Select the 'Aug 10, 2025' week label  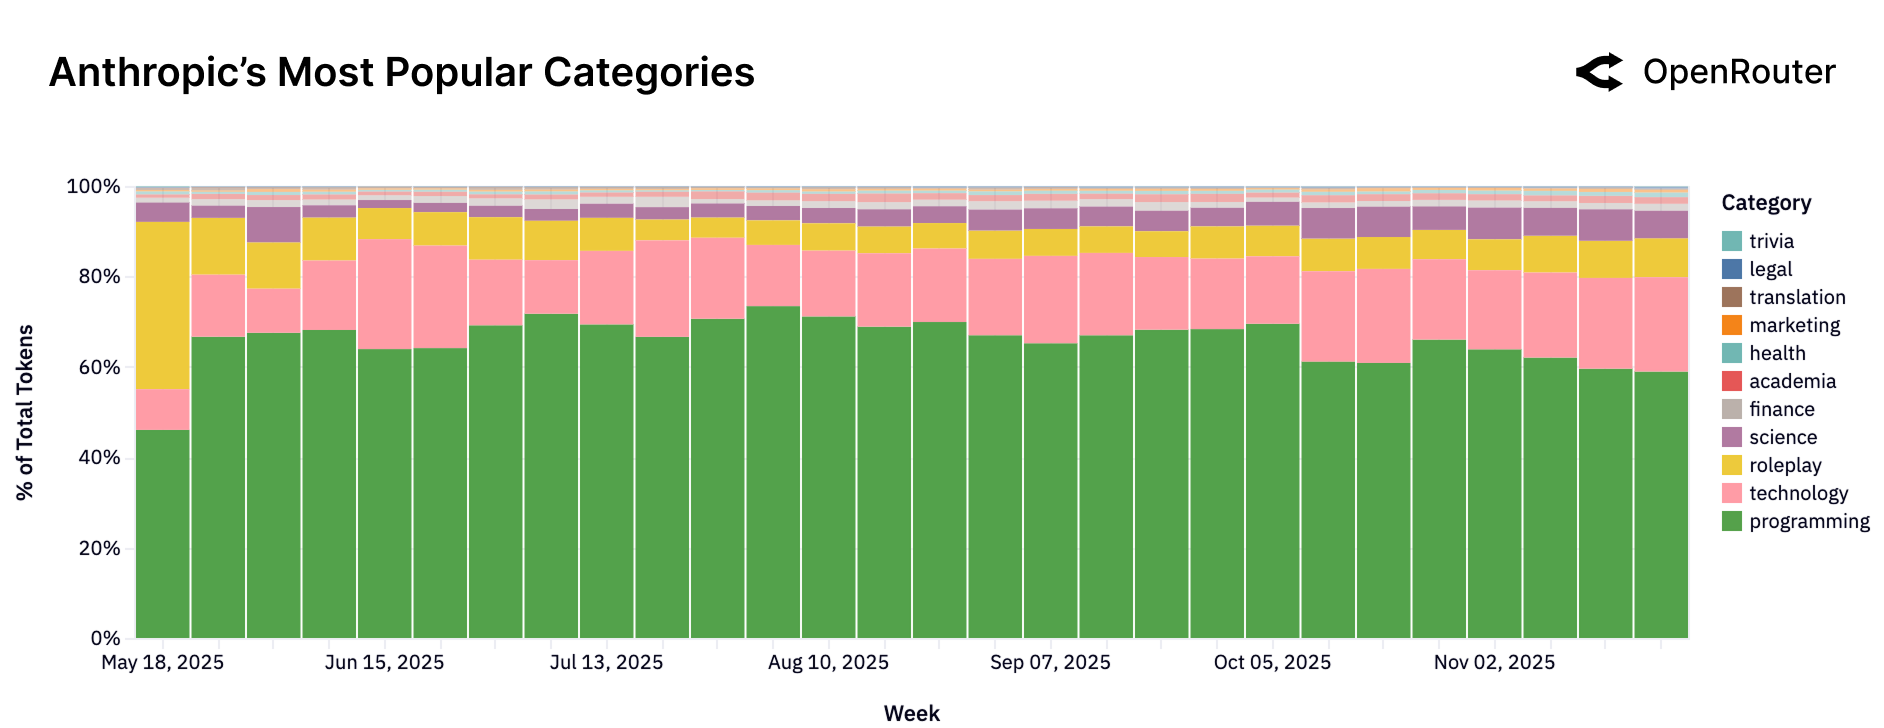click(828, 663)
